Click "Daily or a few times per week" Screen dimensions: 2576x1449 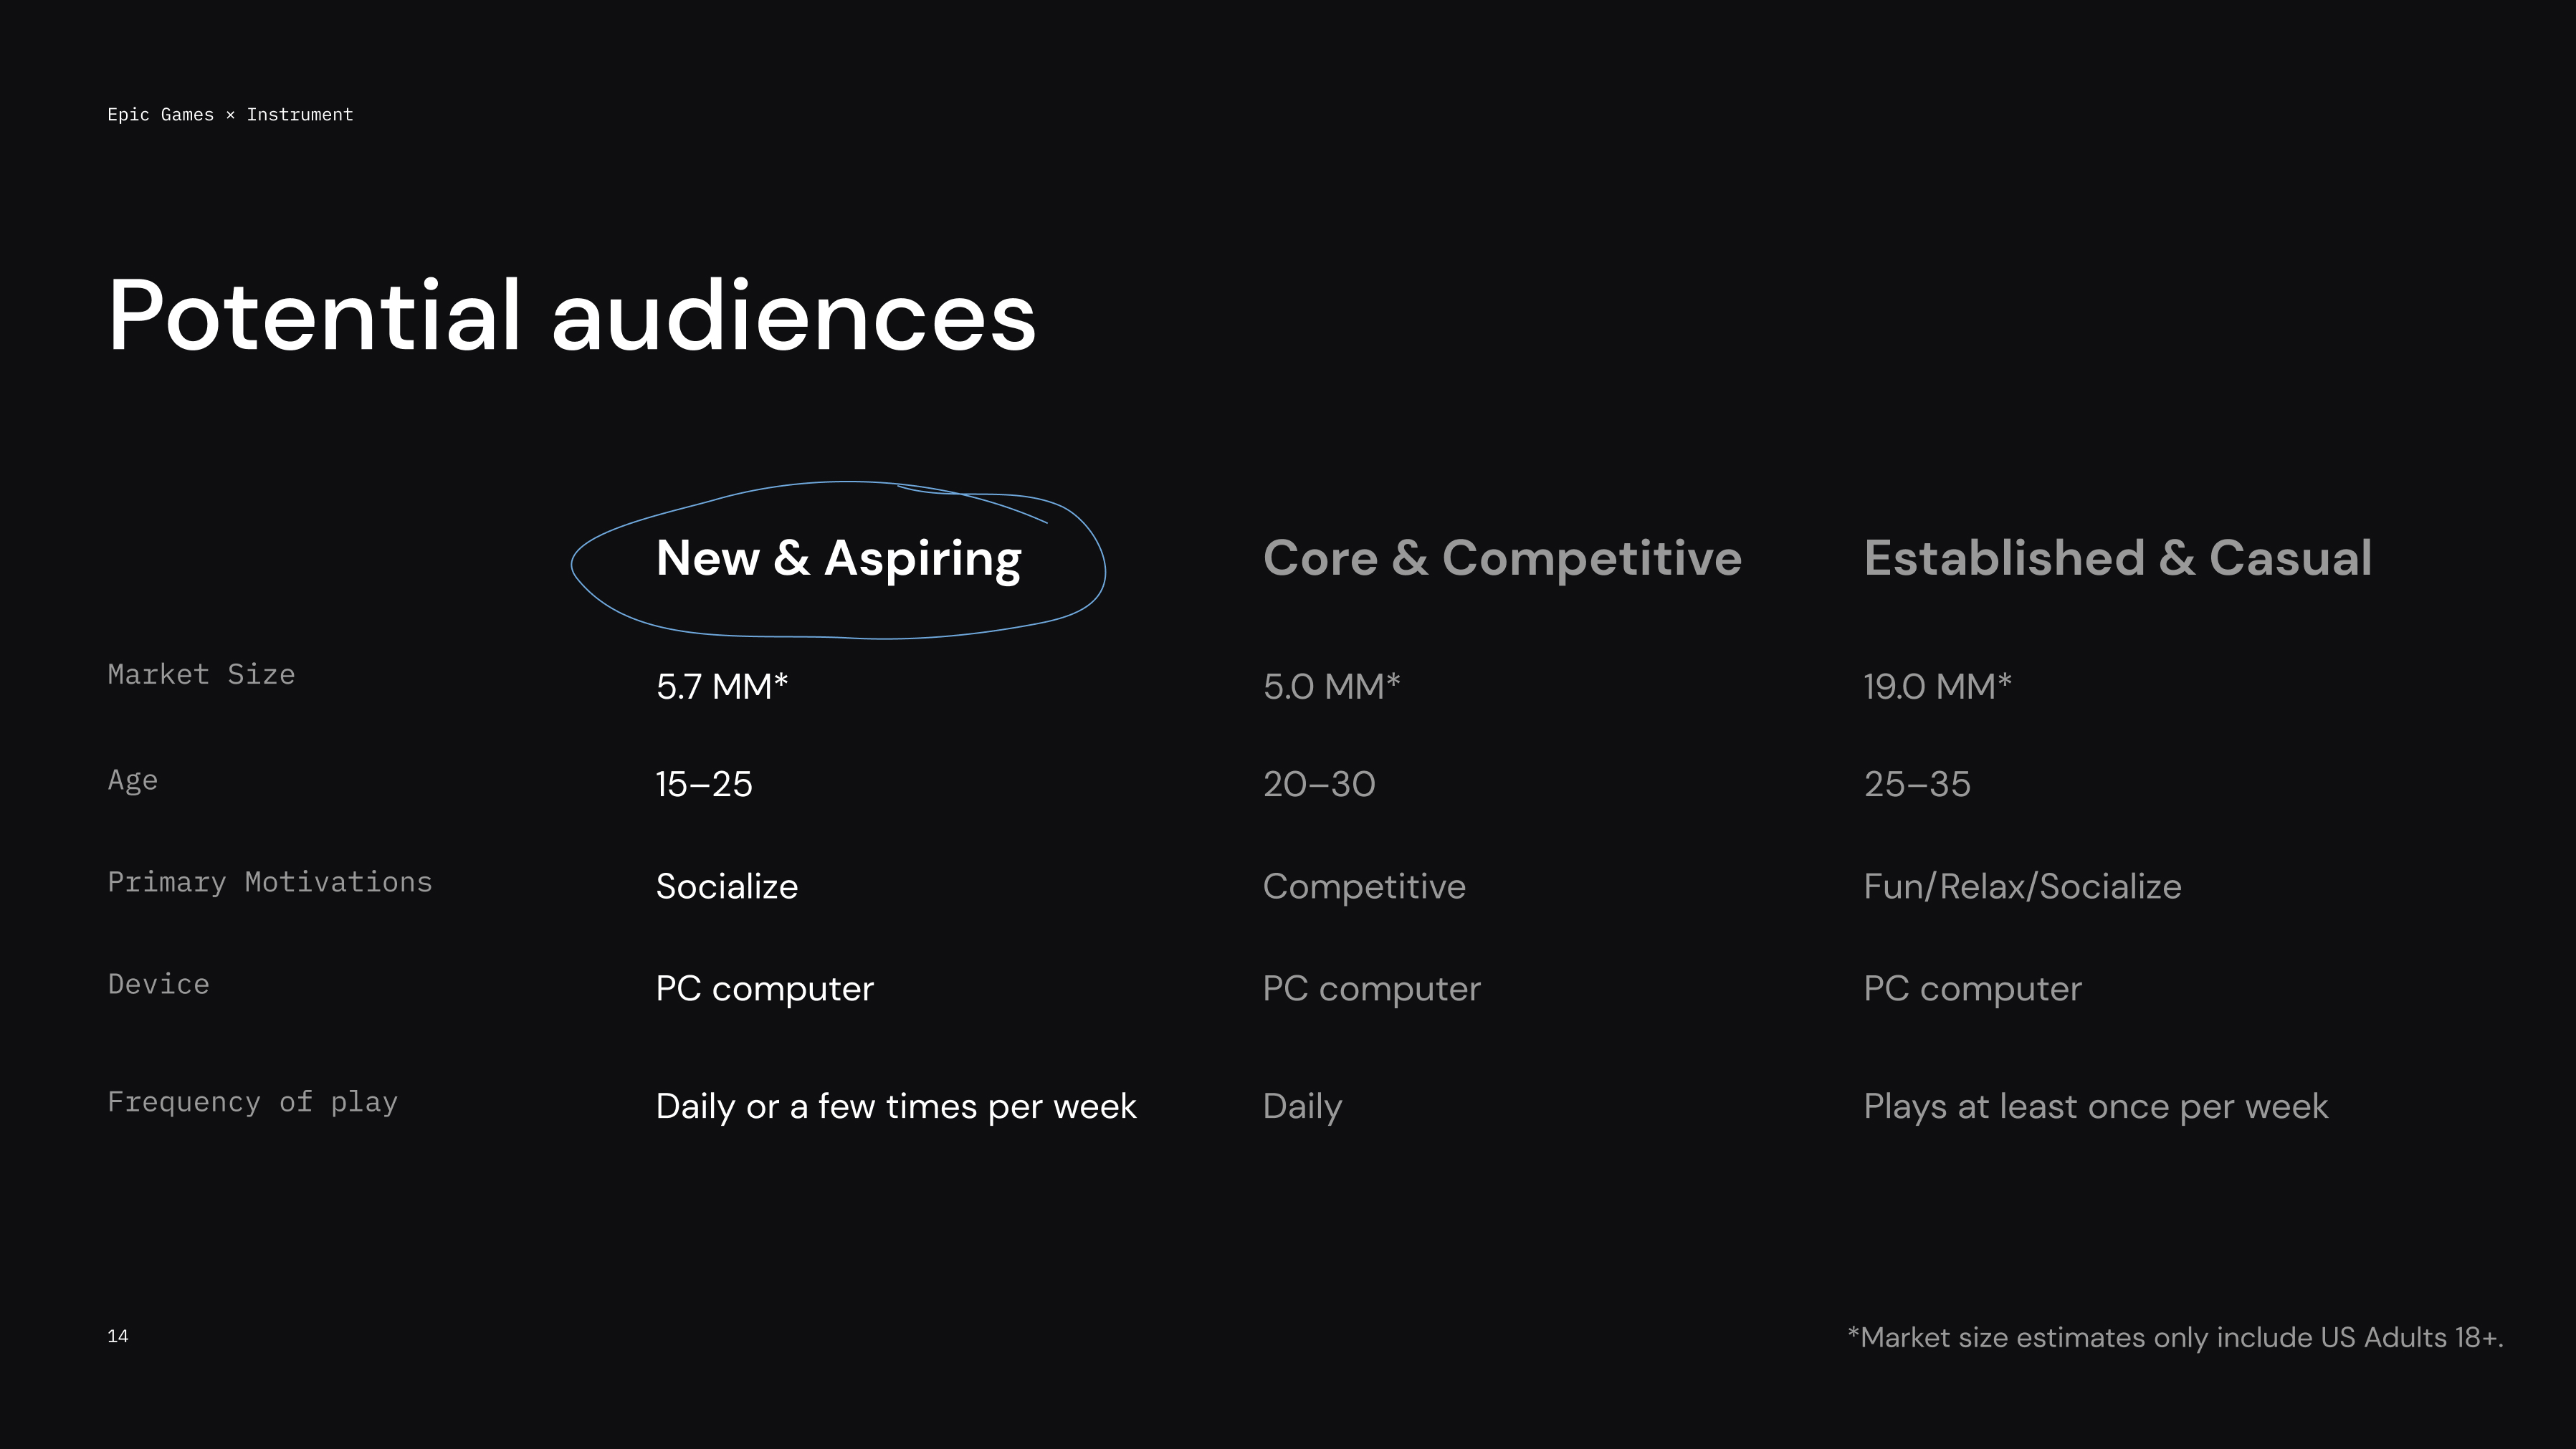pos(895,1106)
